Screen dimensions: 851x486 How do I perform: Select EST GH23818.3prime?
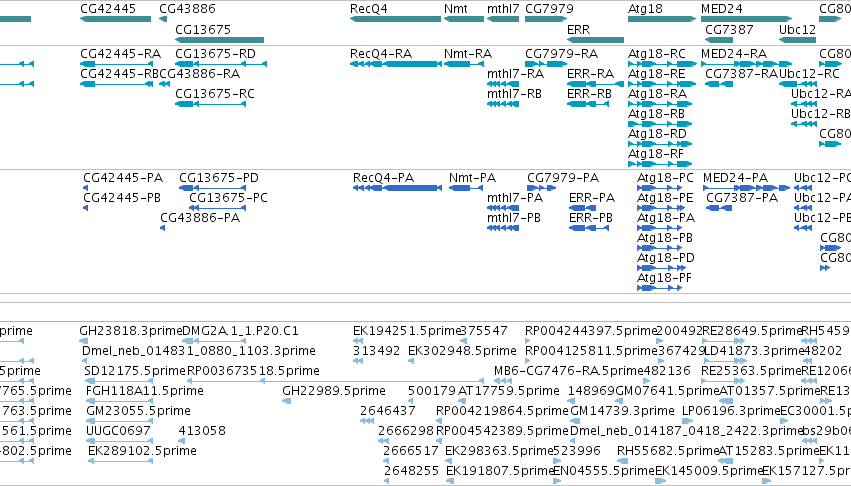coord(84,341)
